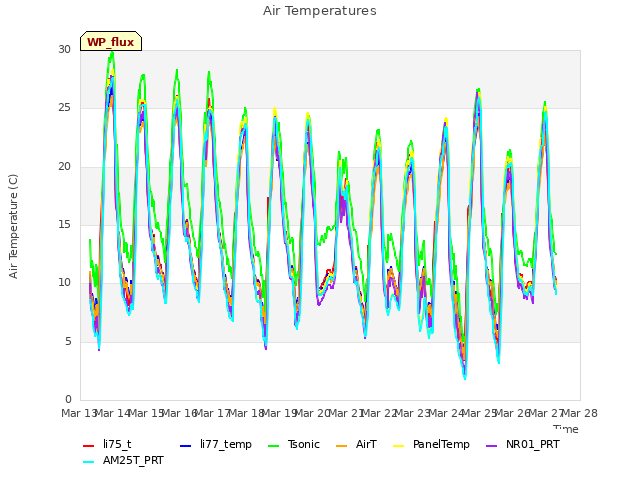Screen dimensions: 640x480
Task: Click the Air Temperatures chart title
Action: [x=320, y=11]
